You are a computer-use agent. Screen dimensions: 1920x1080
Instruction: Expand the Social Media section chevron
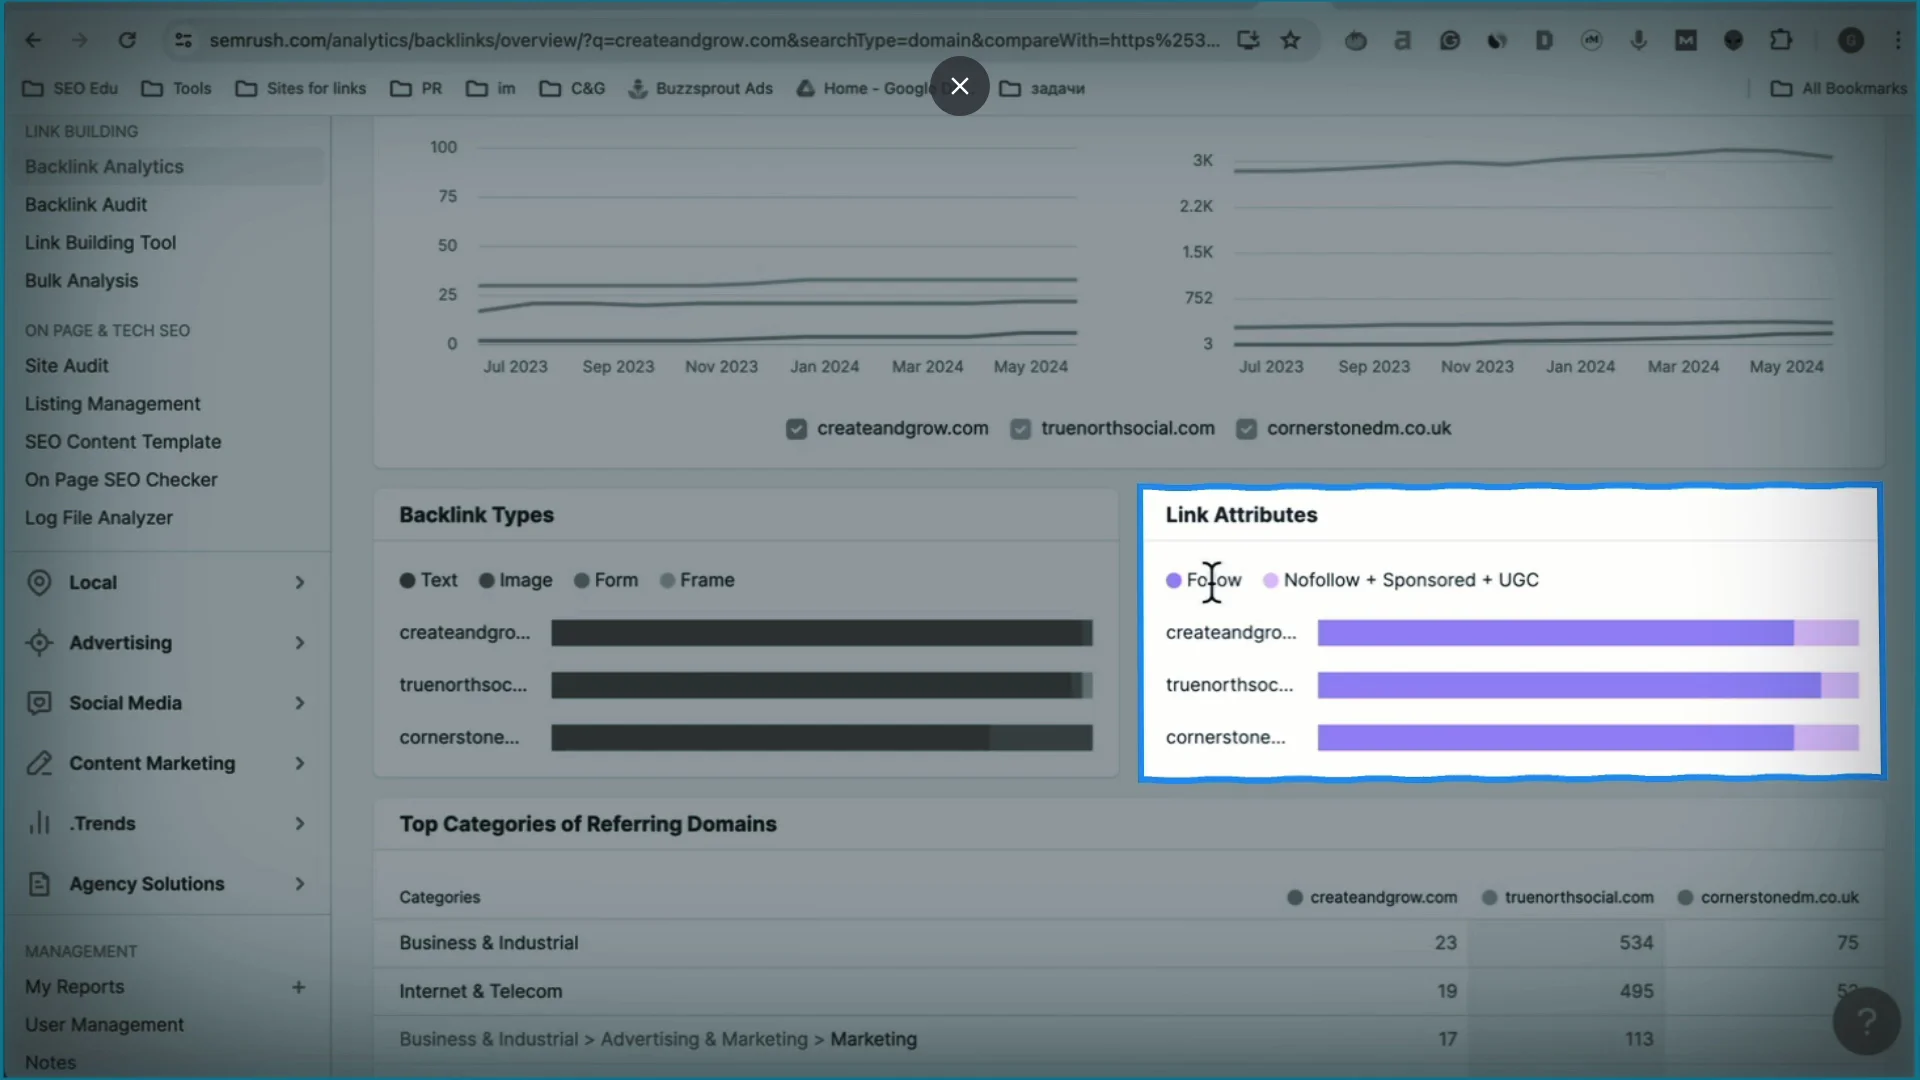click(299, 703)
